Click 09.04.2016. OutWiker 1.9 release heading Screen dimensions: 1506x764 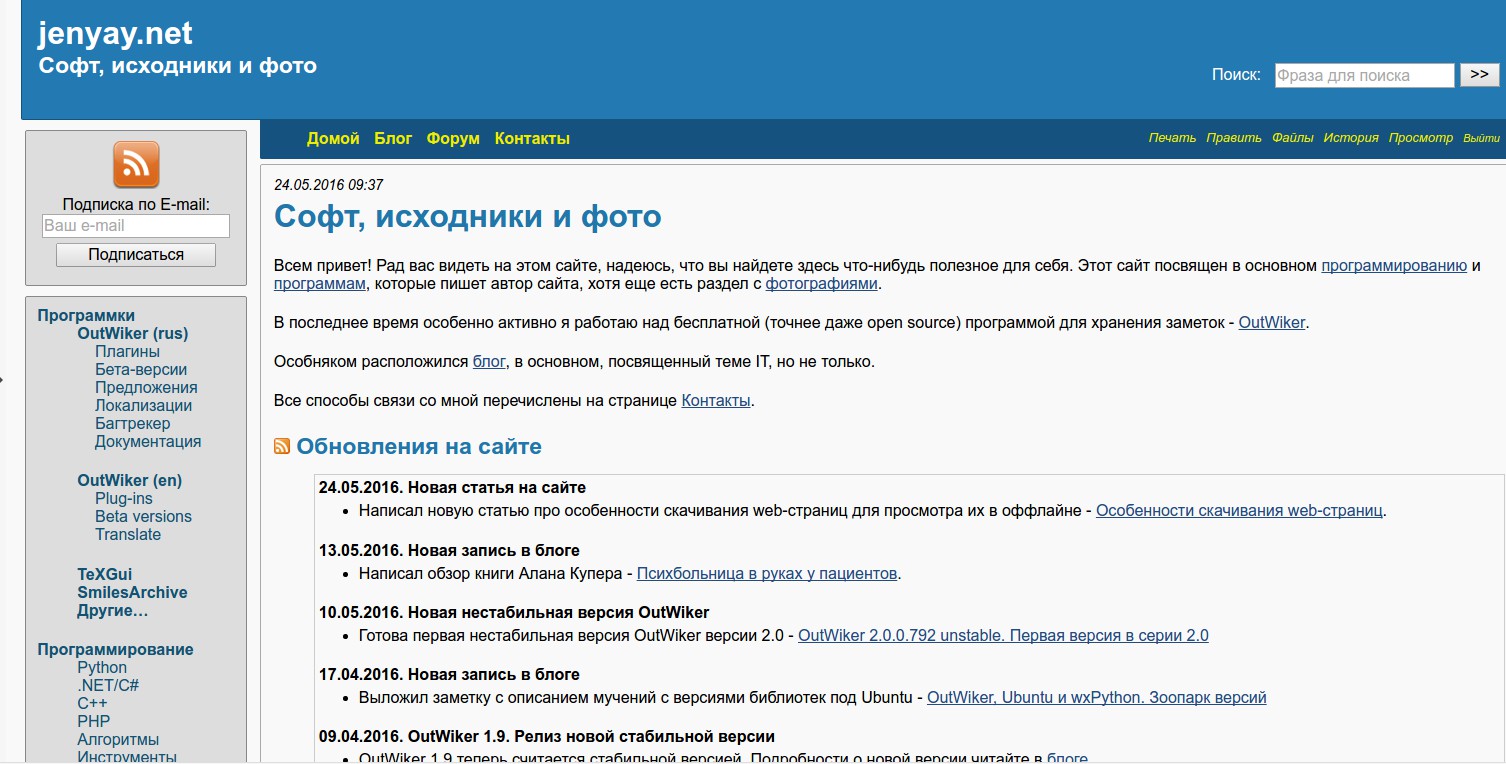[x=547, y=737]
